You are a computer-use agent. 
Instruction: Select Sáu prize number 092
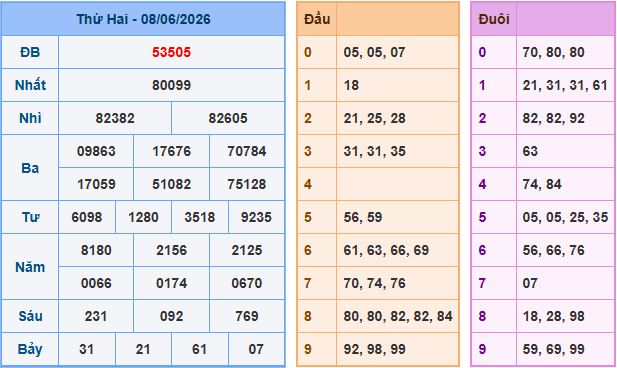tap(172, 316)
